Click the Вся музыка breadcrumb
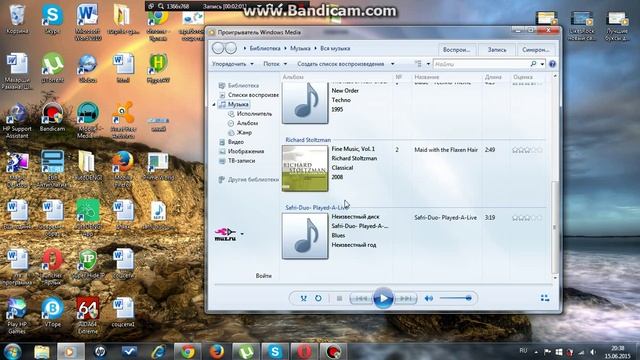Screen dimensions: 640x360 [x=335, y=48]
